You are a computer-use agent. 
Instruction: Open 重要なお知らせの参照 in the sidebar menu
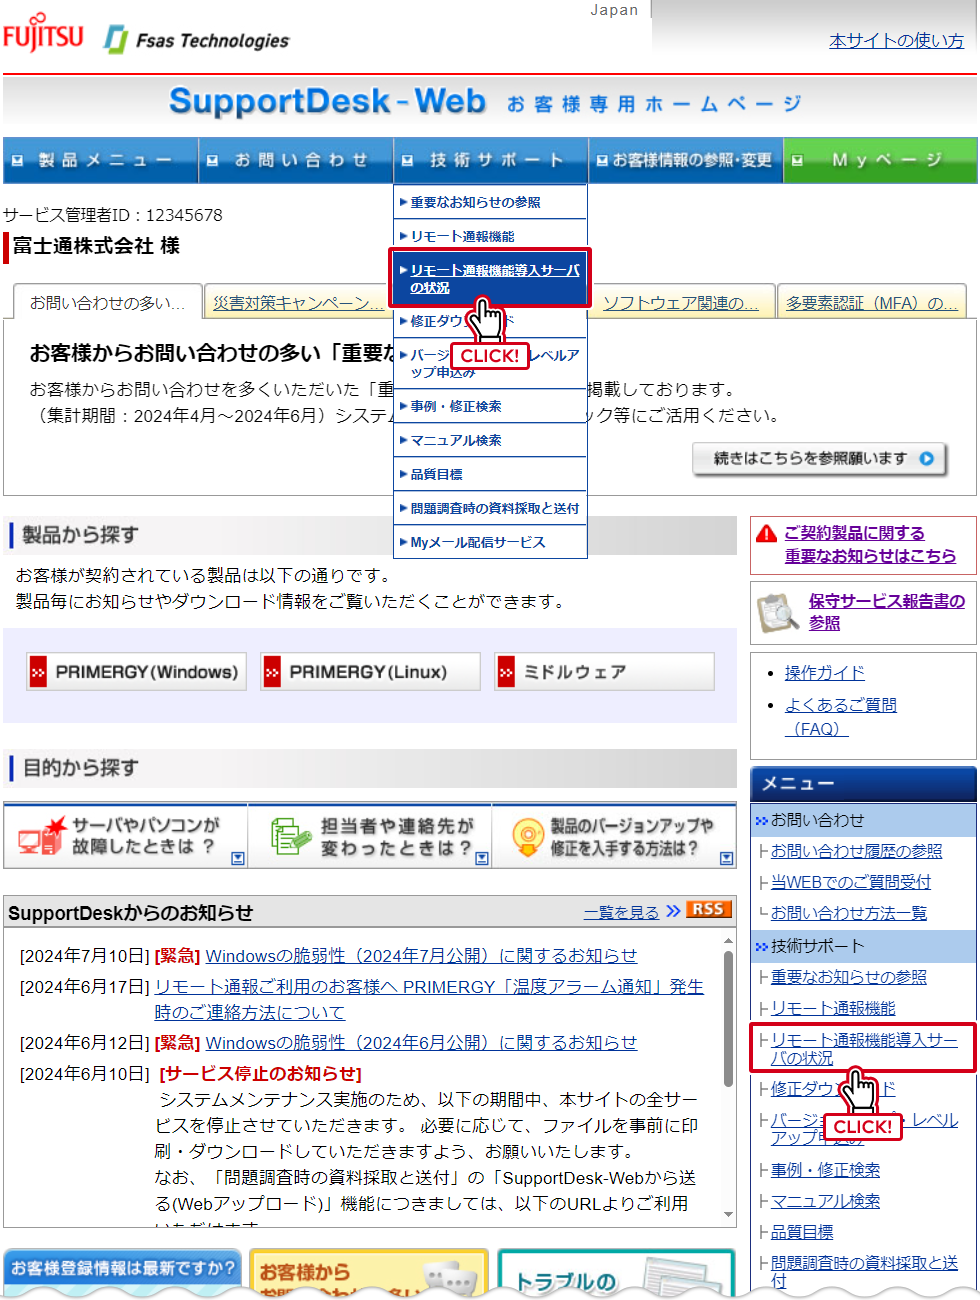(848, 977)
